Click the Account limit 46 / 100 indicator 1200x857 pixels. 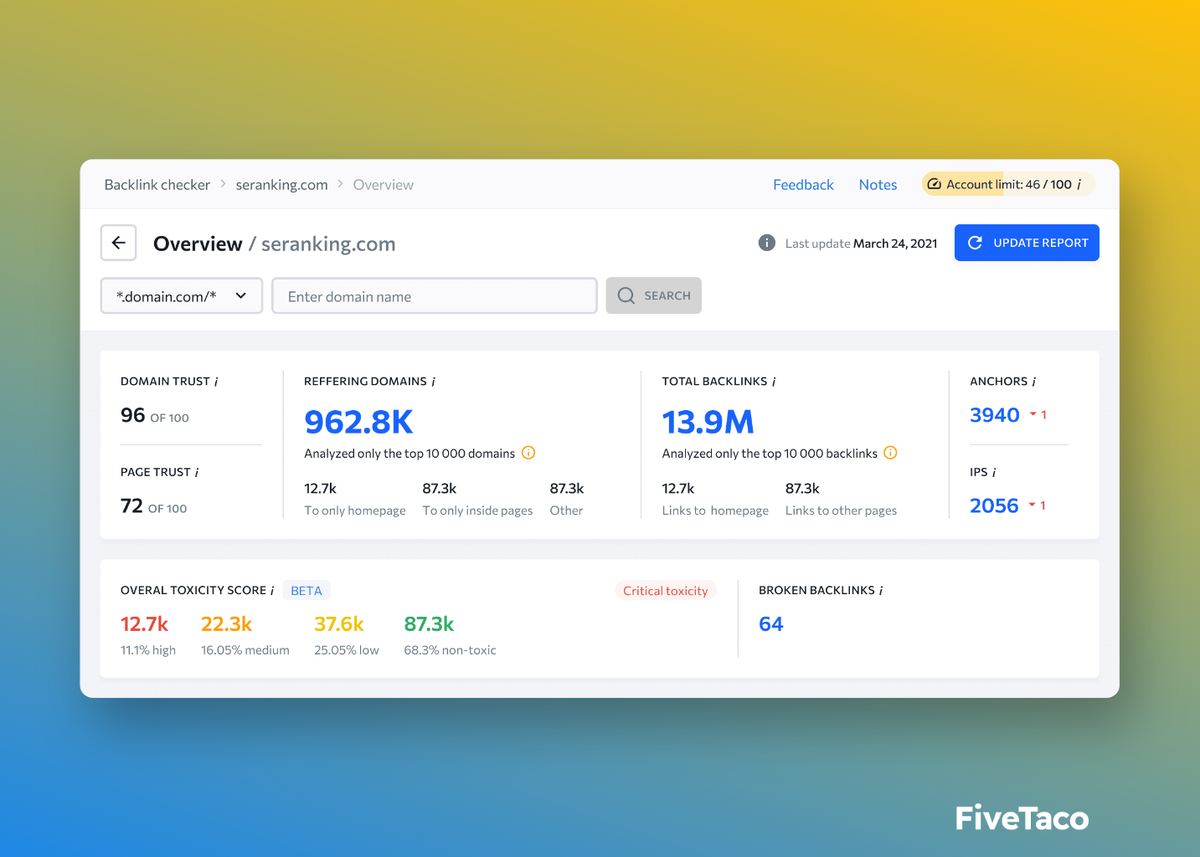[x=1008, y=185]
